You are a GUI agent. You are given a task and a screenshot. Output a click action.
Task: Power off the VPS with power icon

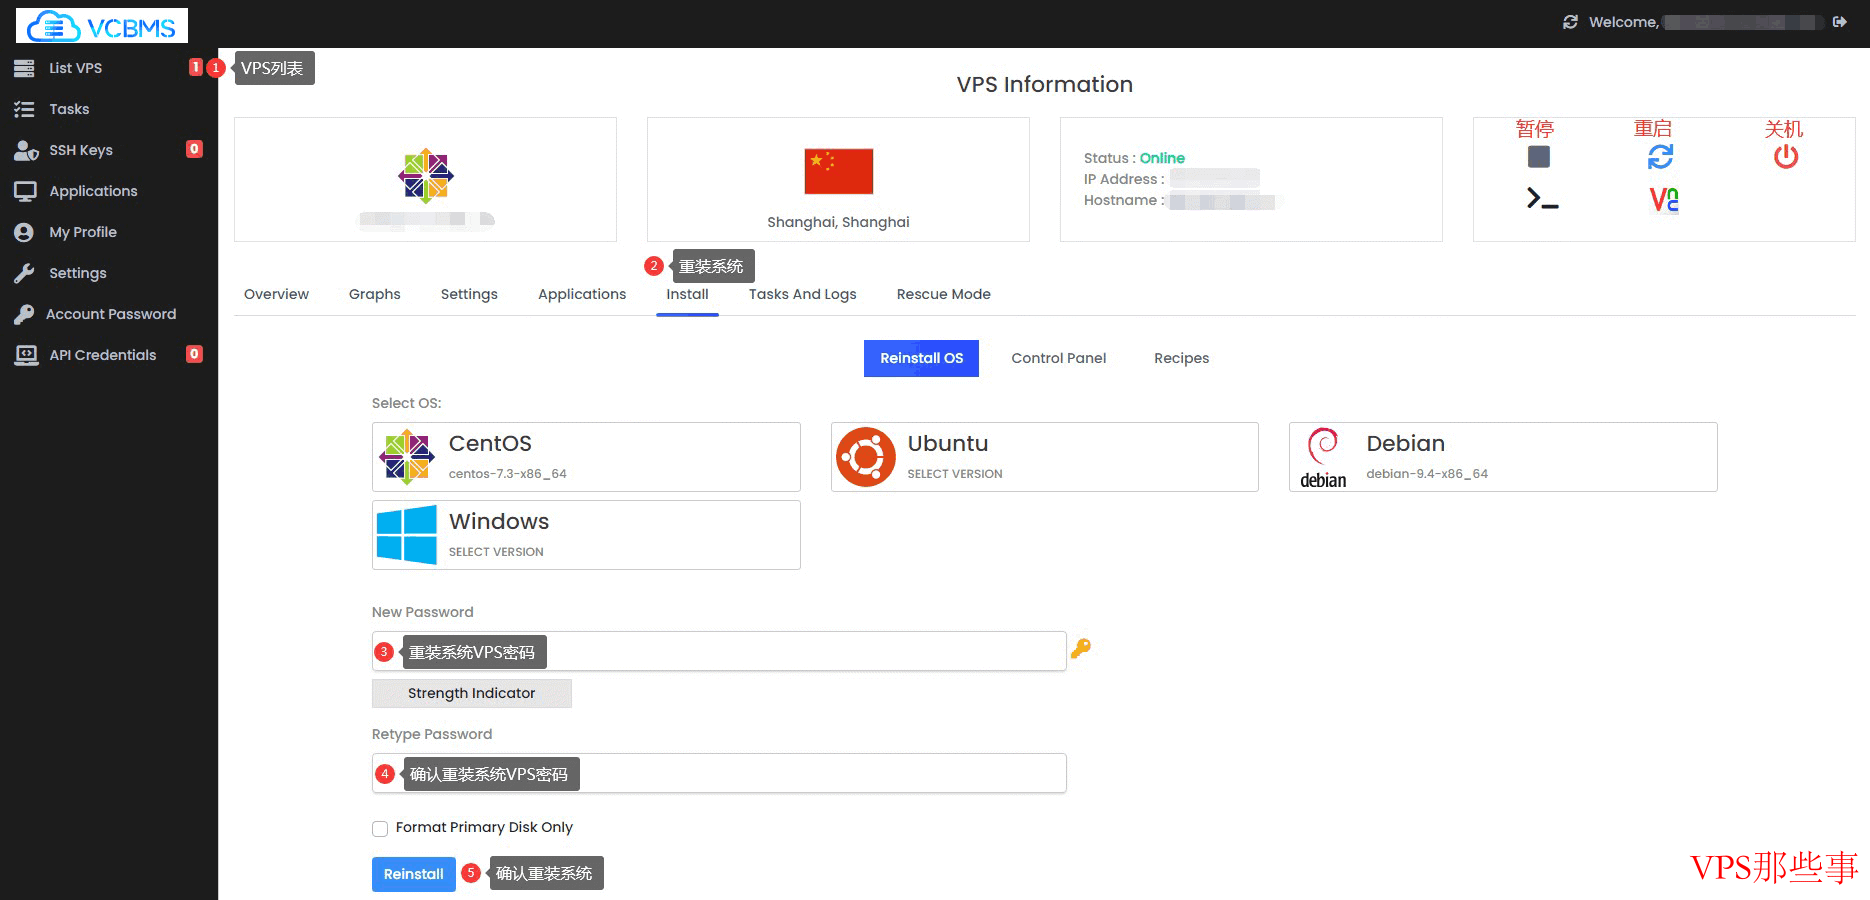point(1786,157)
